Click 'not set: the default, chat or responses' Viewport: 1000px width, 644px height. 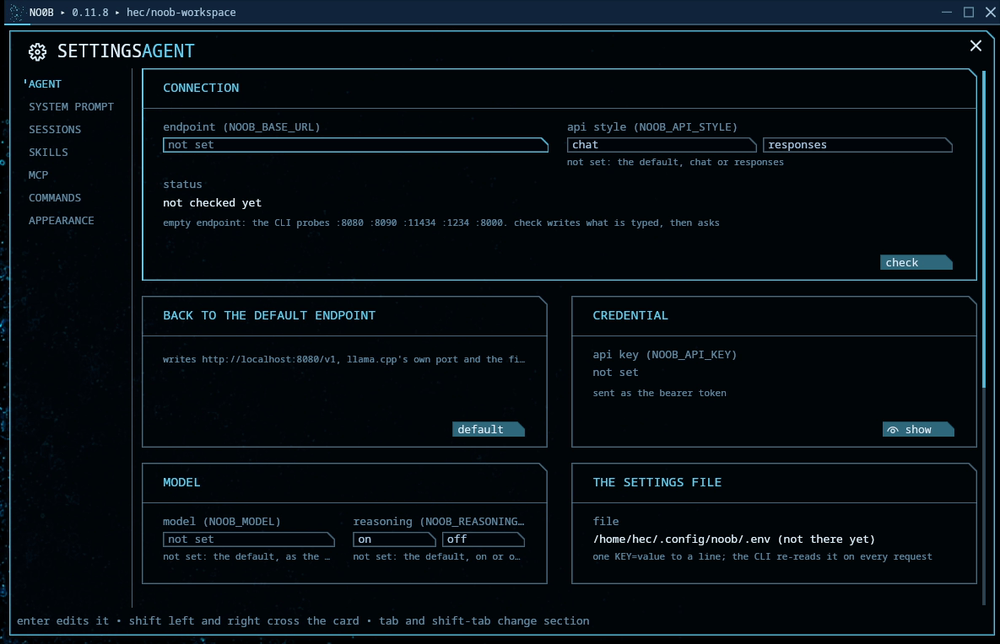click(x=675, y=163)
